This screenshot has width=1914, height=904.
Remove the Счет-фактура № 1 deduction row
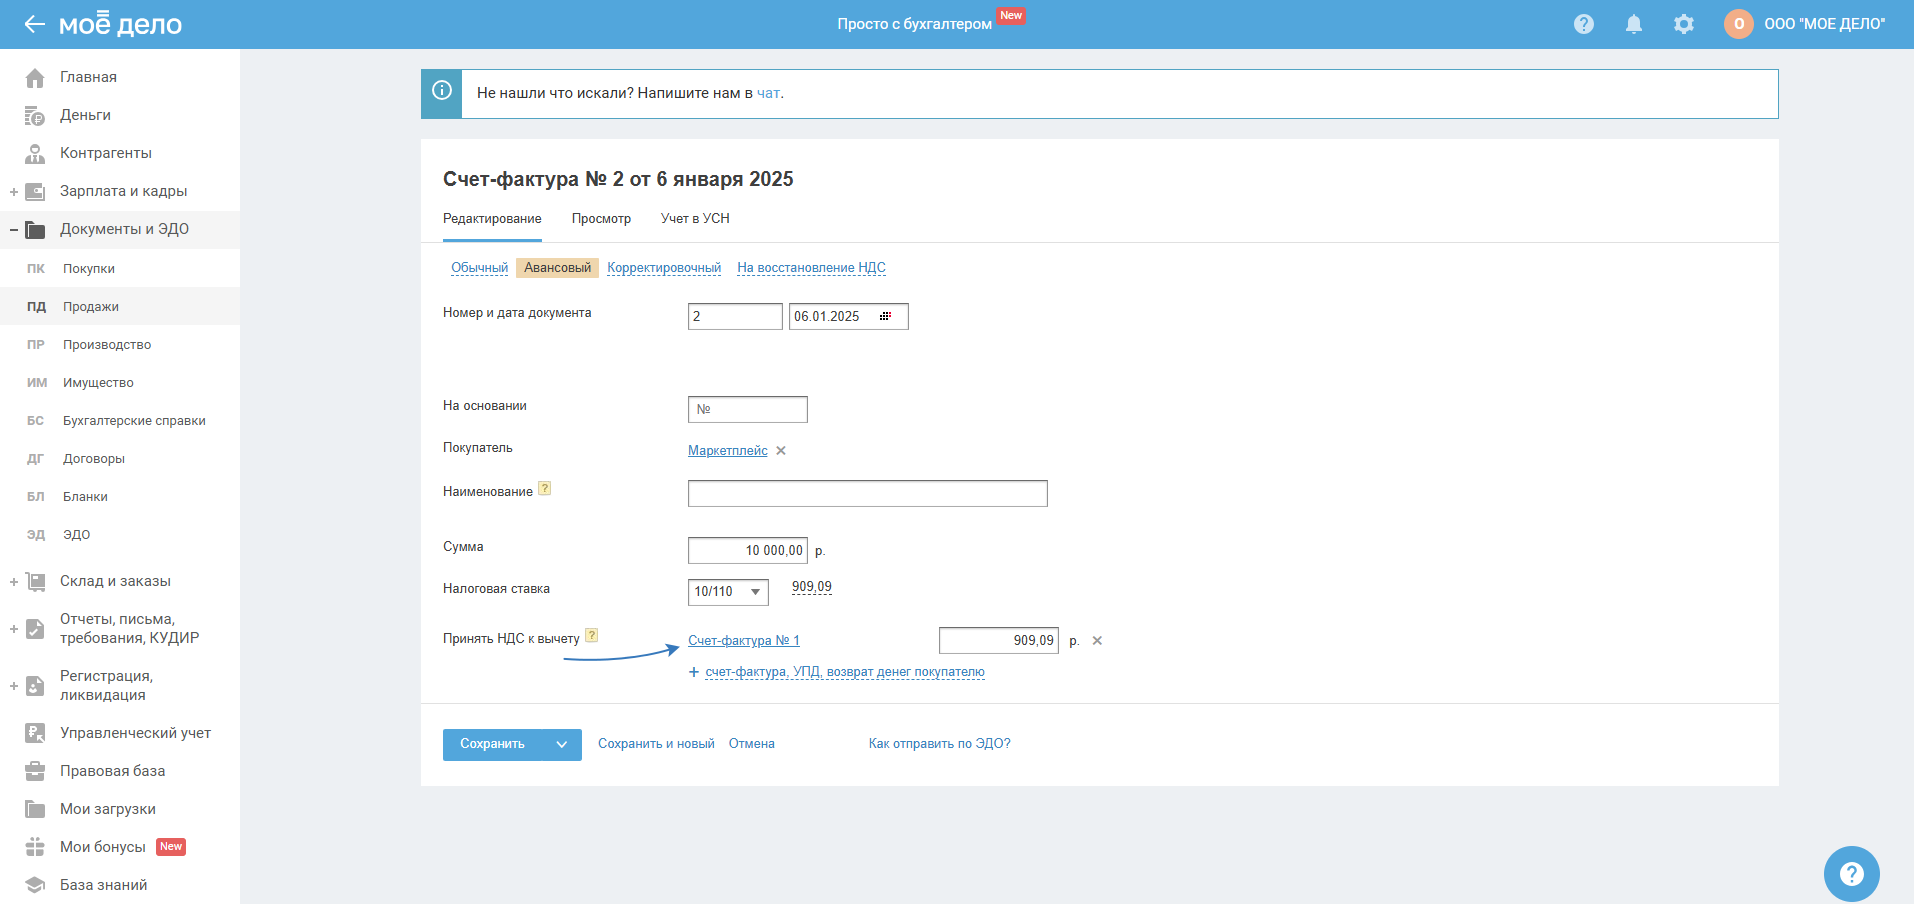click(1097, 641)
